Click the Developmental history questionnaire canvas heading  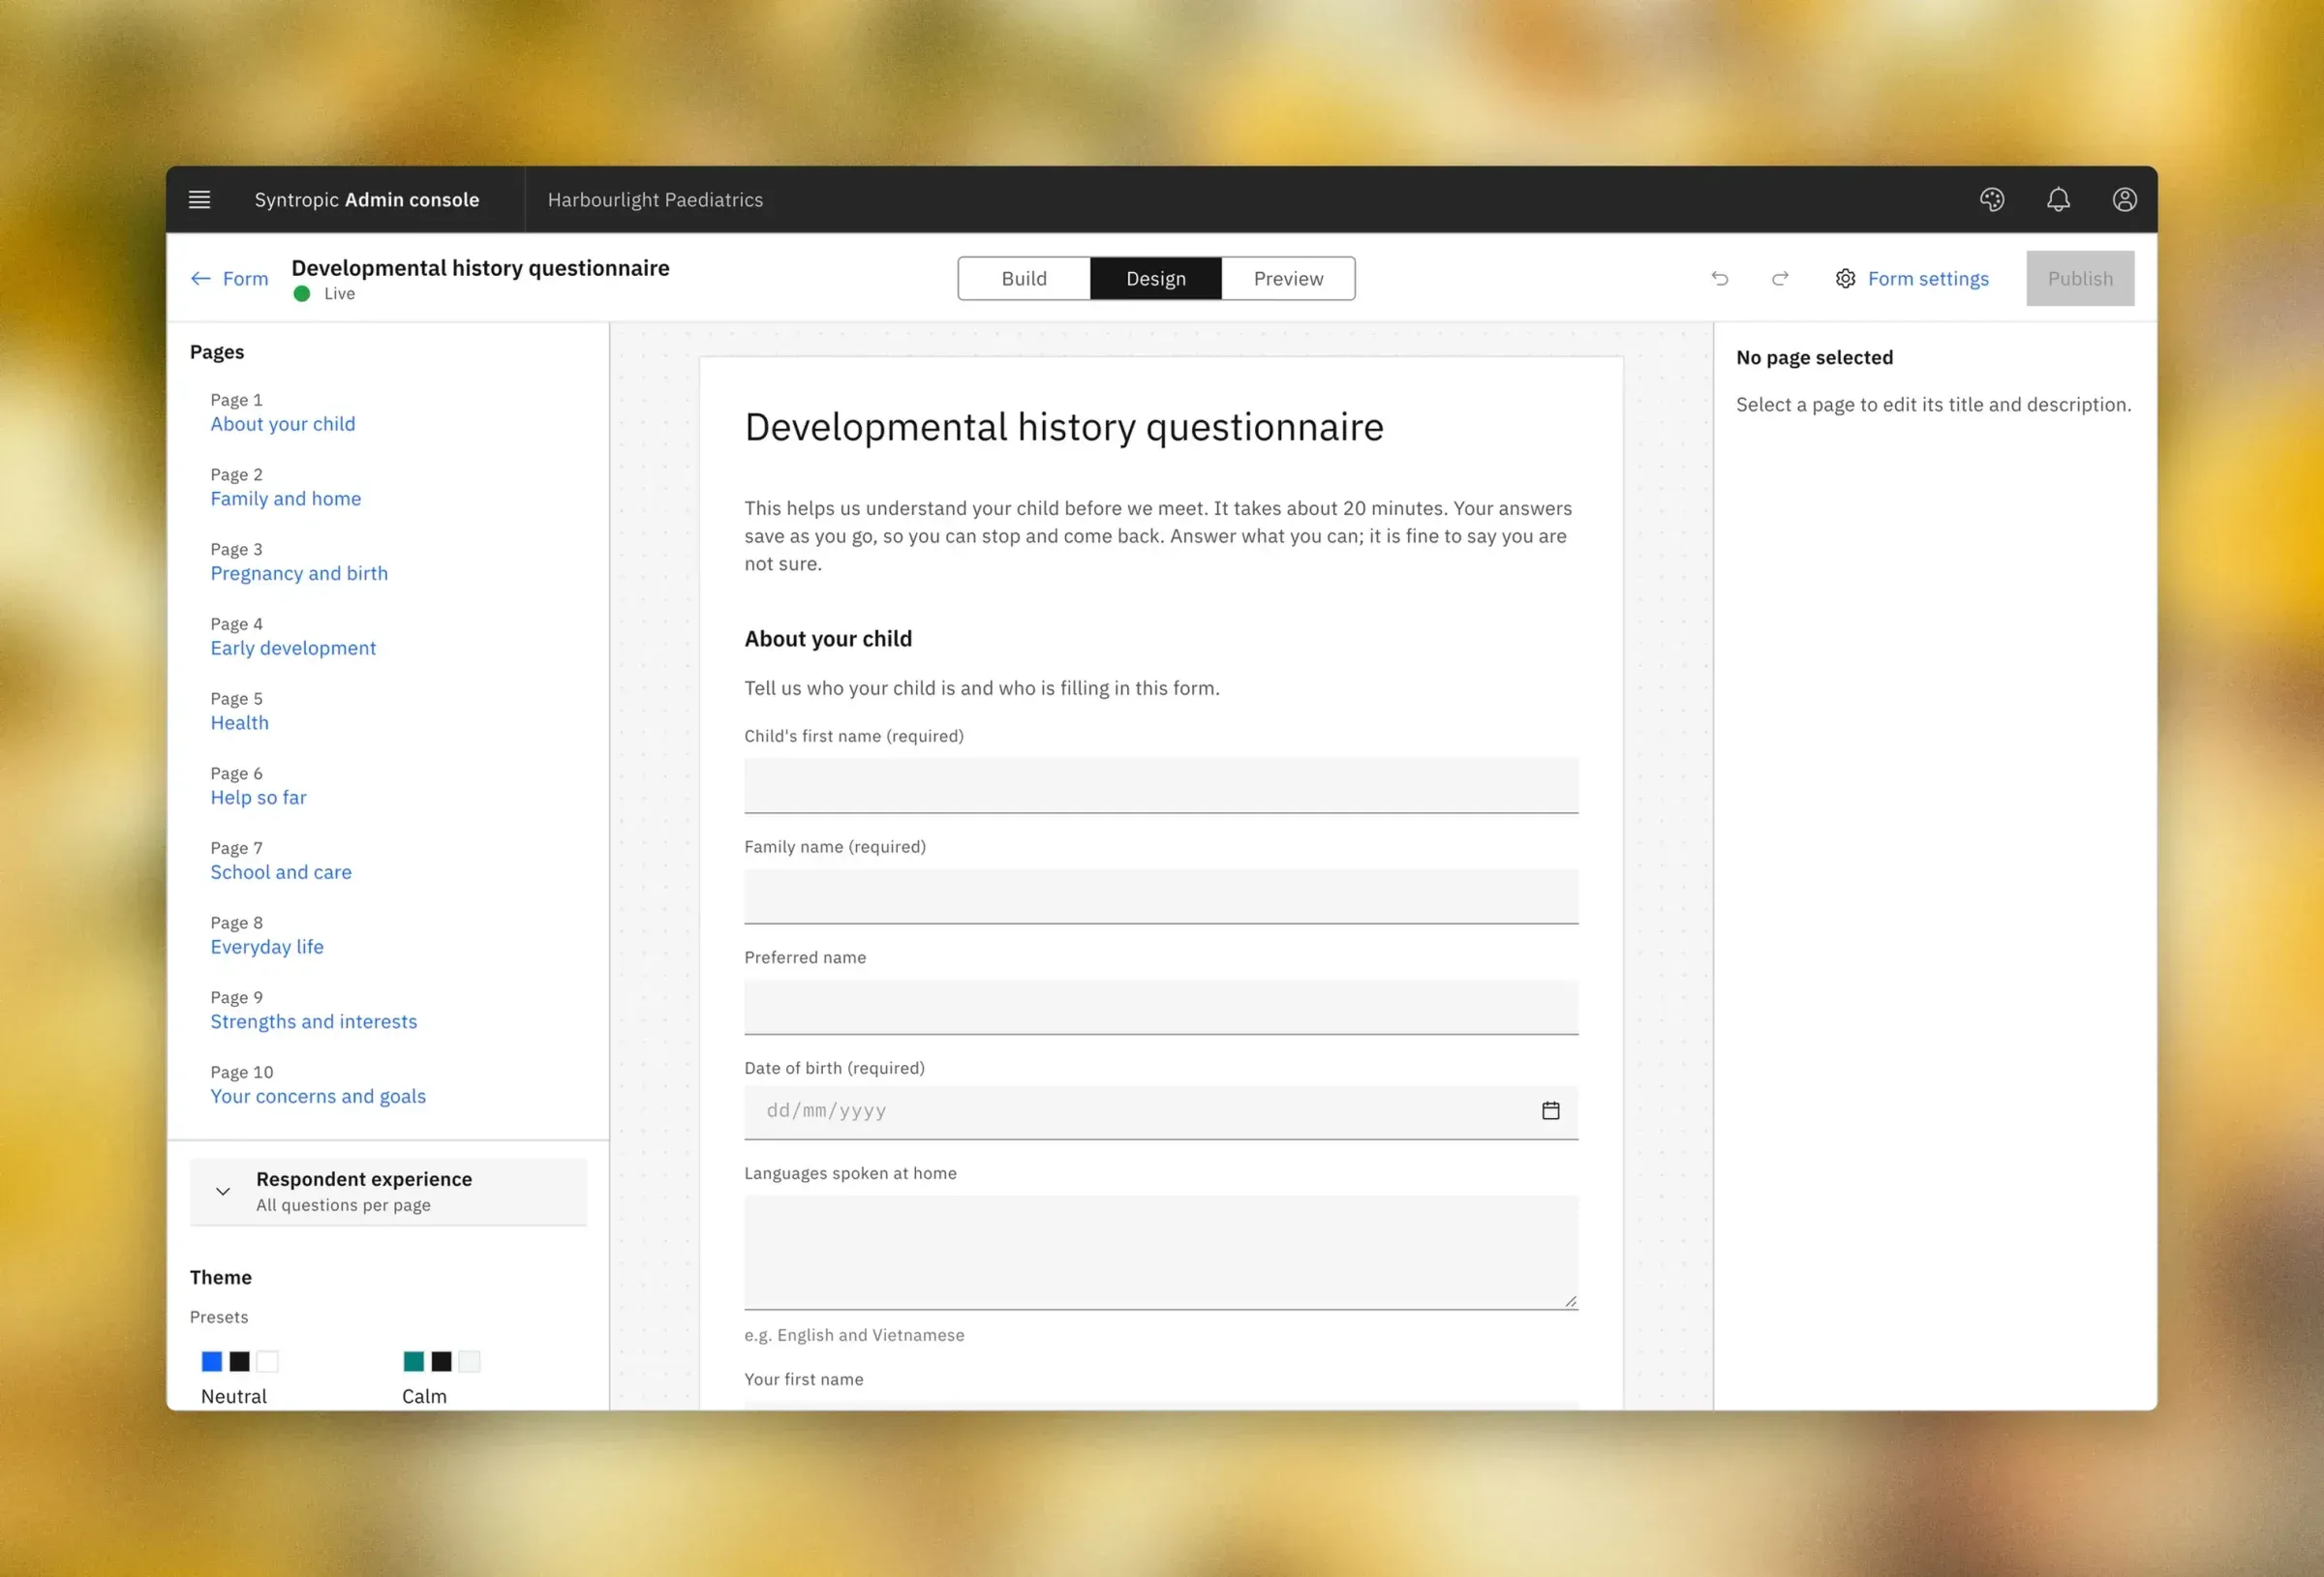[1064, 427]
